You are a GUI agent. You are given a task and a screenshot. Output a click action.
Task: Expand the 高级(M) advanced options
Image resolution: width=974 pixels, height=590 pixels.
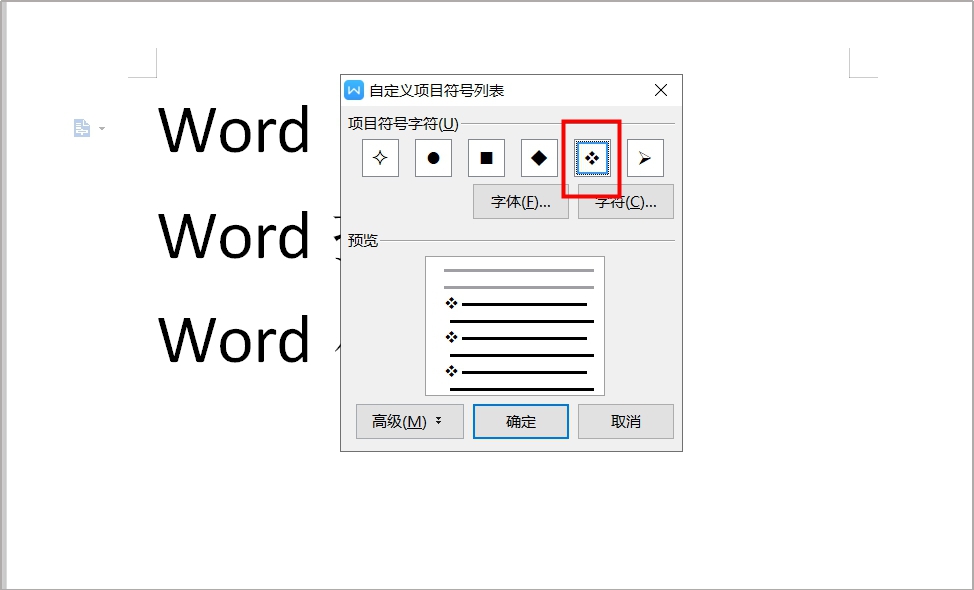point(409,422)
